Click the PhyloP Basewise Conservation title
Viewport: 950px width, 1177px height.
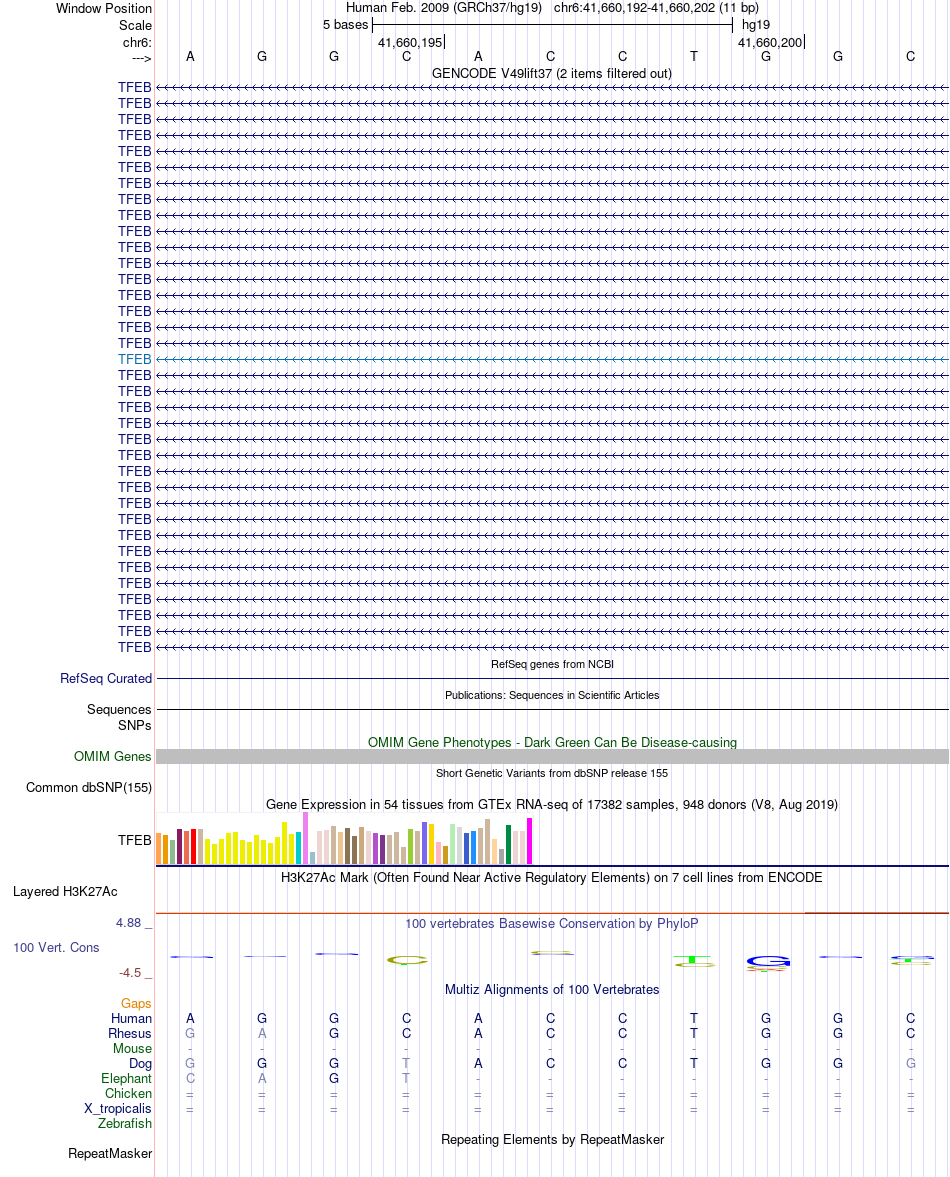[x=552, y=923]
